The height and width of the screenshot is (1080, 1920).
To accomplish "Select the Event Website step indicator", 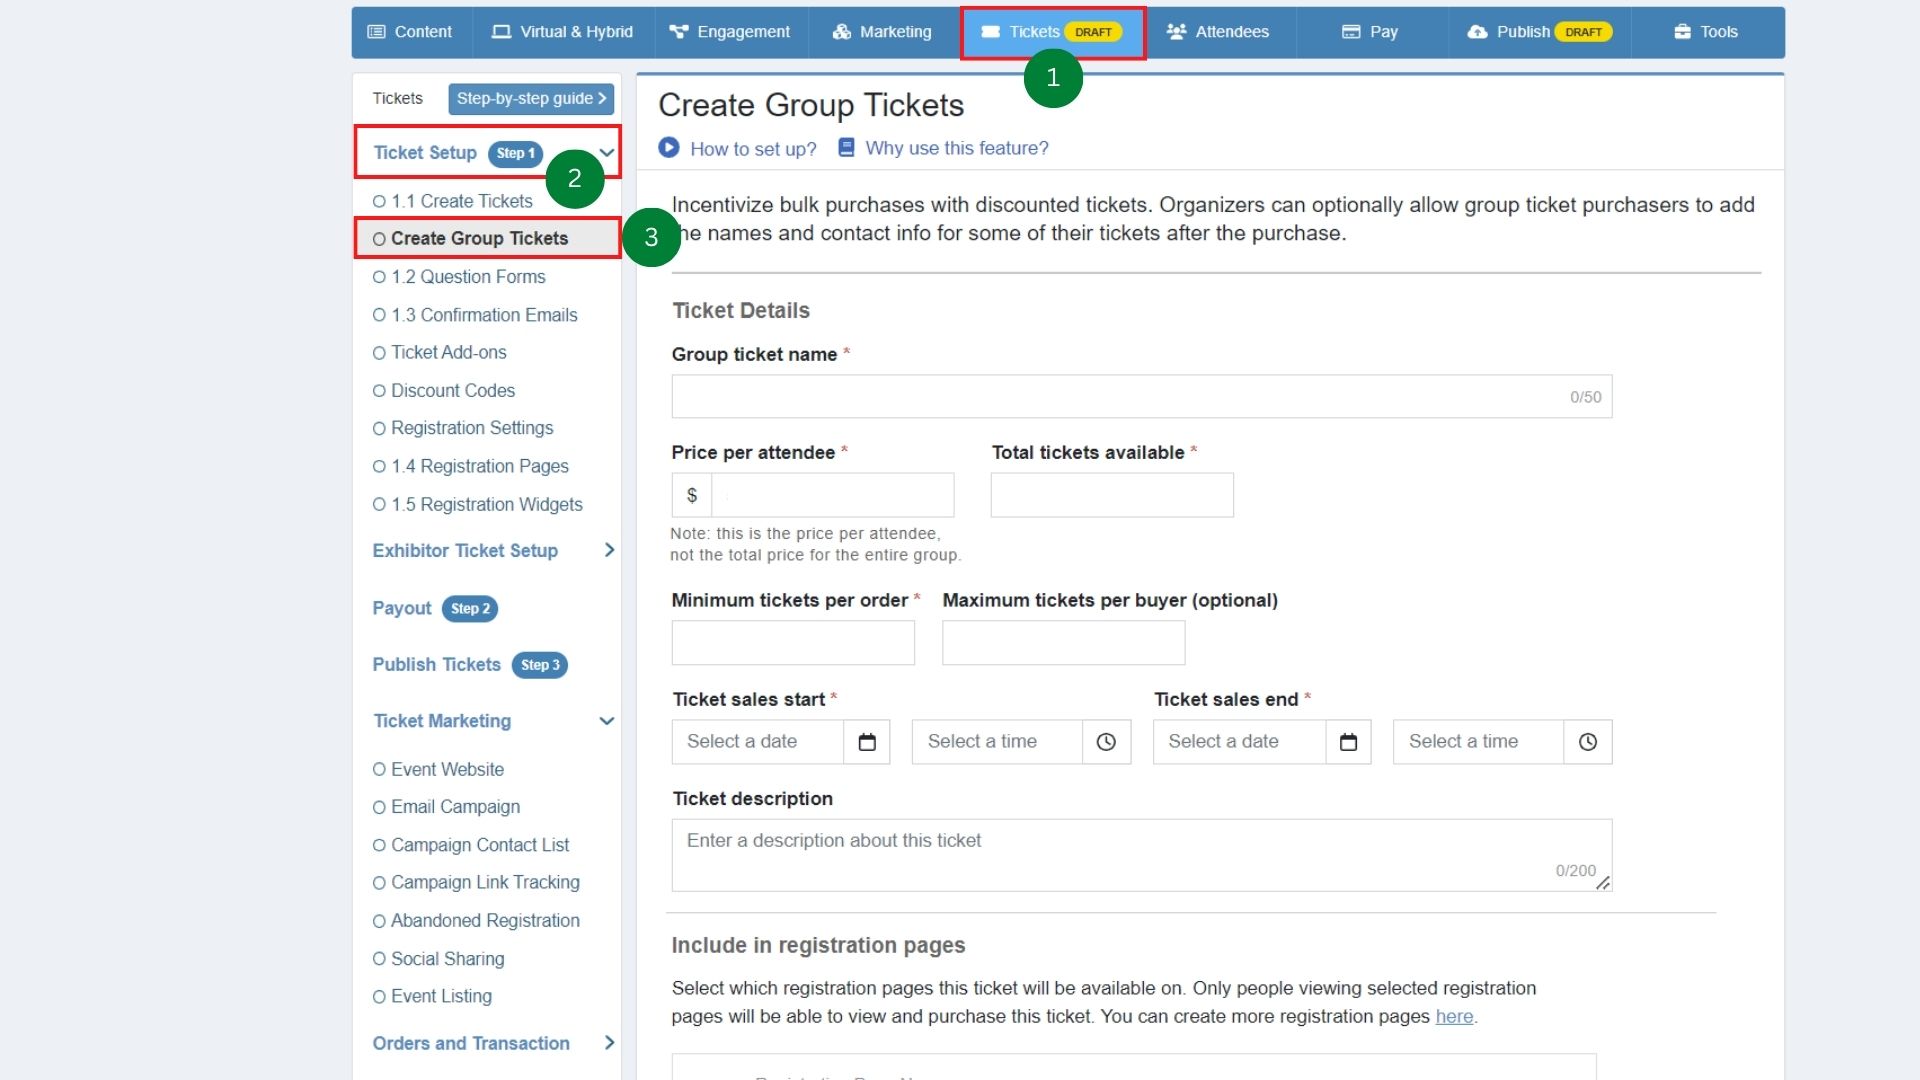I will tap(379, 769).
